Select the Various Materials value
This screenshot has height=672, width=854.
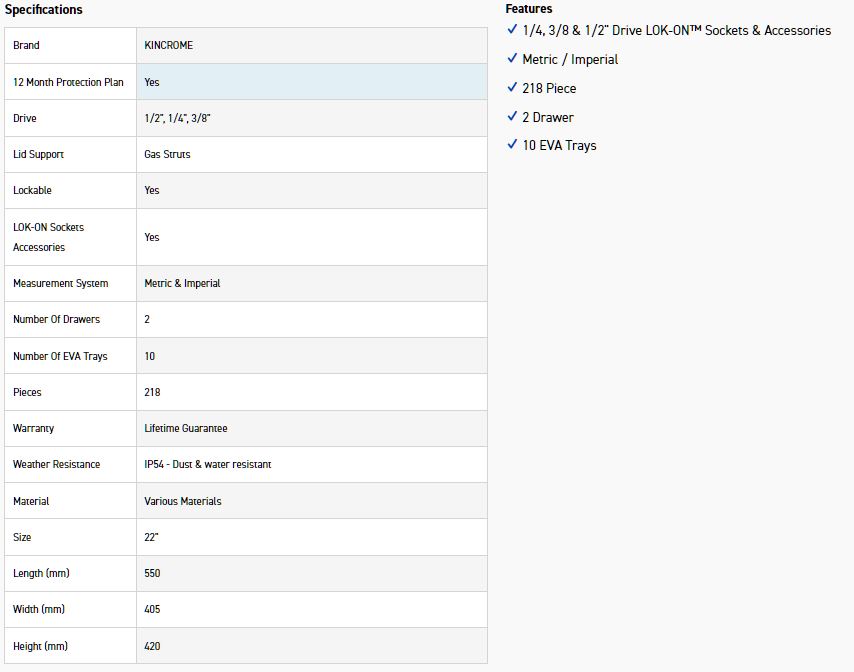pyautogui.click(x=183, y=501)
